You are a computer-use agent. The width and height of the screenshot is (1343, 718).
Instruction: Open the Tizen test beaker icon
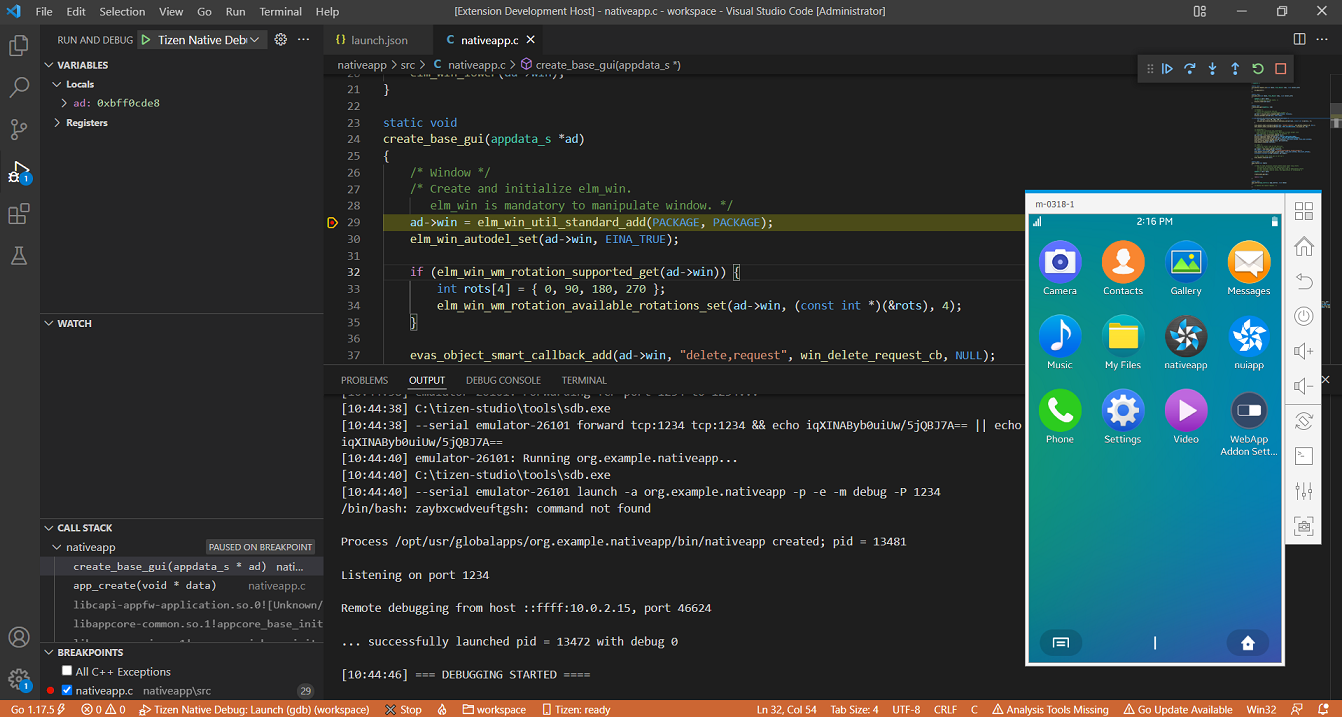click(19, 256)
